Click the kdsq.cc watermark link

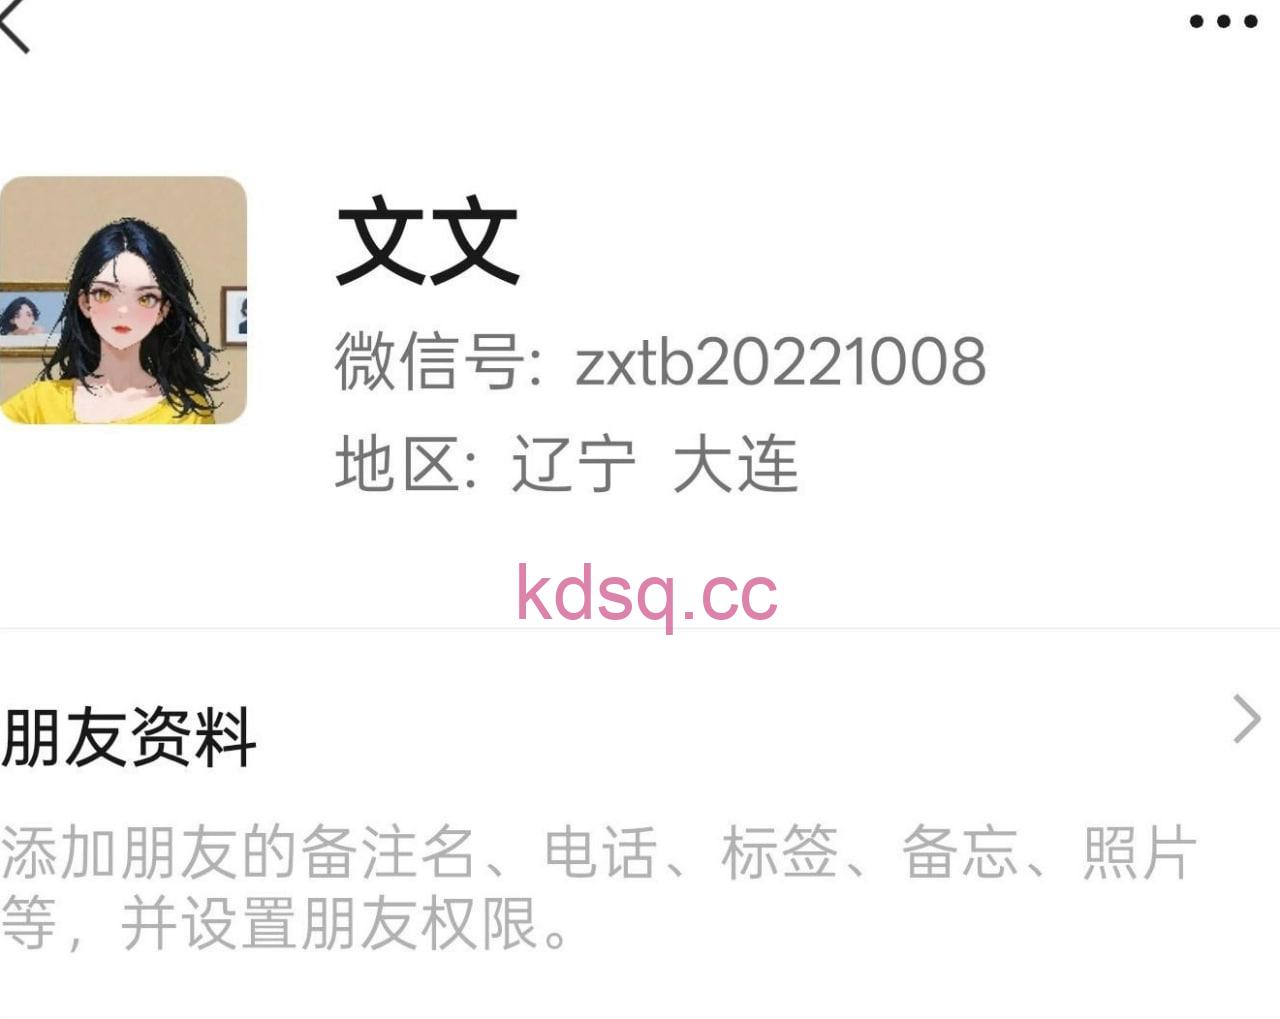coord(647,593)
